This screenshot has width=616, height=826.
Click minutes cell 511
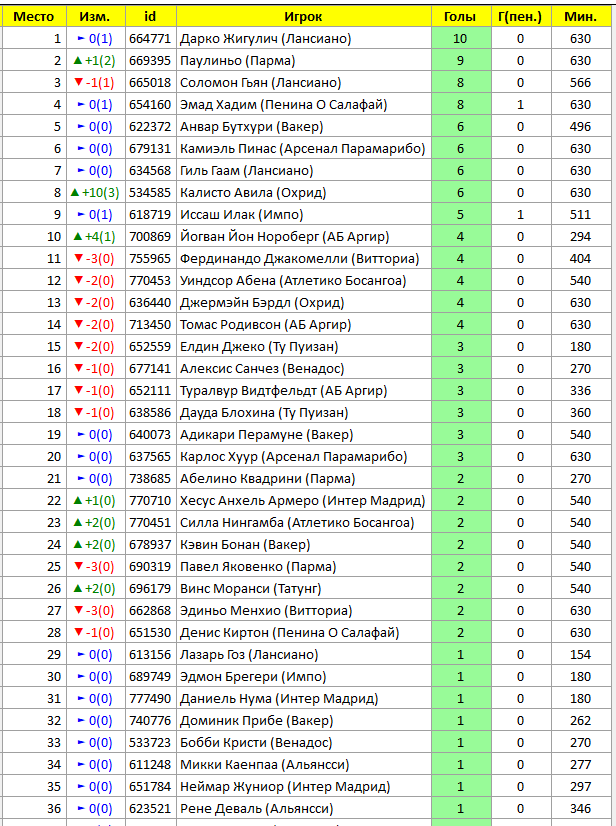point(581,214)
